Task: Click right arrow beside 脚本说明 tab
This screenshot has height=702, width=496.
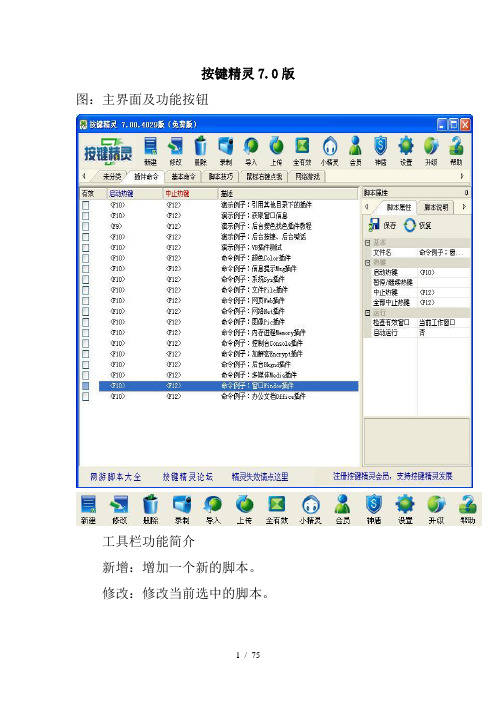Action: (464, 207)
